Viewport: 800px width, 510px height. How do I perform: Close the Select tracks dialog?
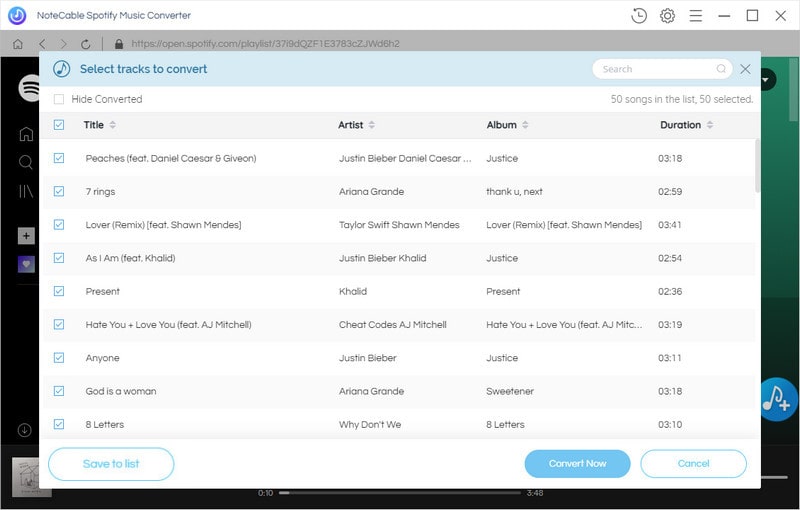pos(745,69)
